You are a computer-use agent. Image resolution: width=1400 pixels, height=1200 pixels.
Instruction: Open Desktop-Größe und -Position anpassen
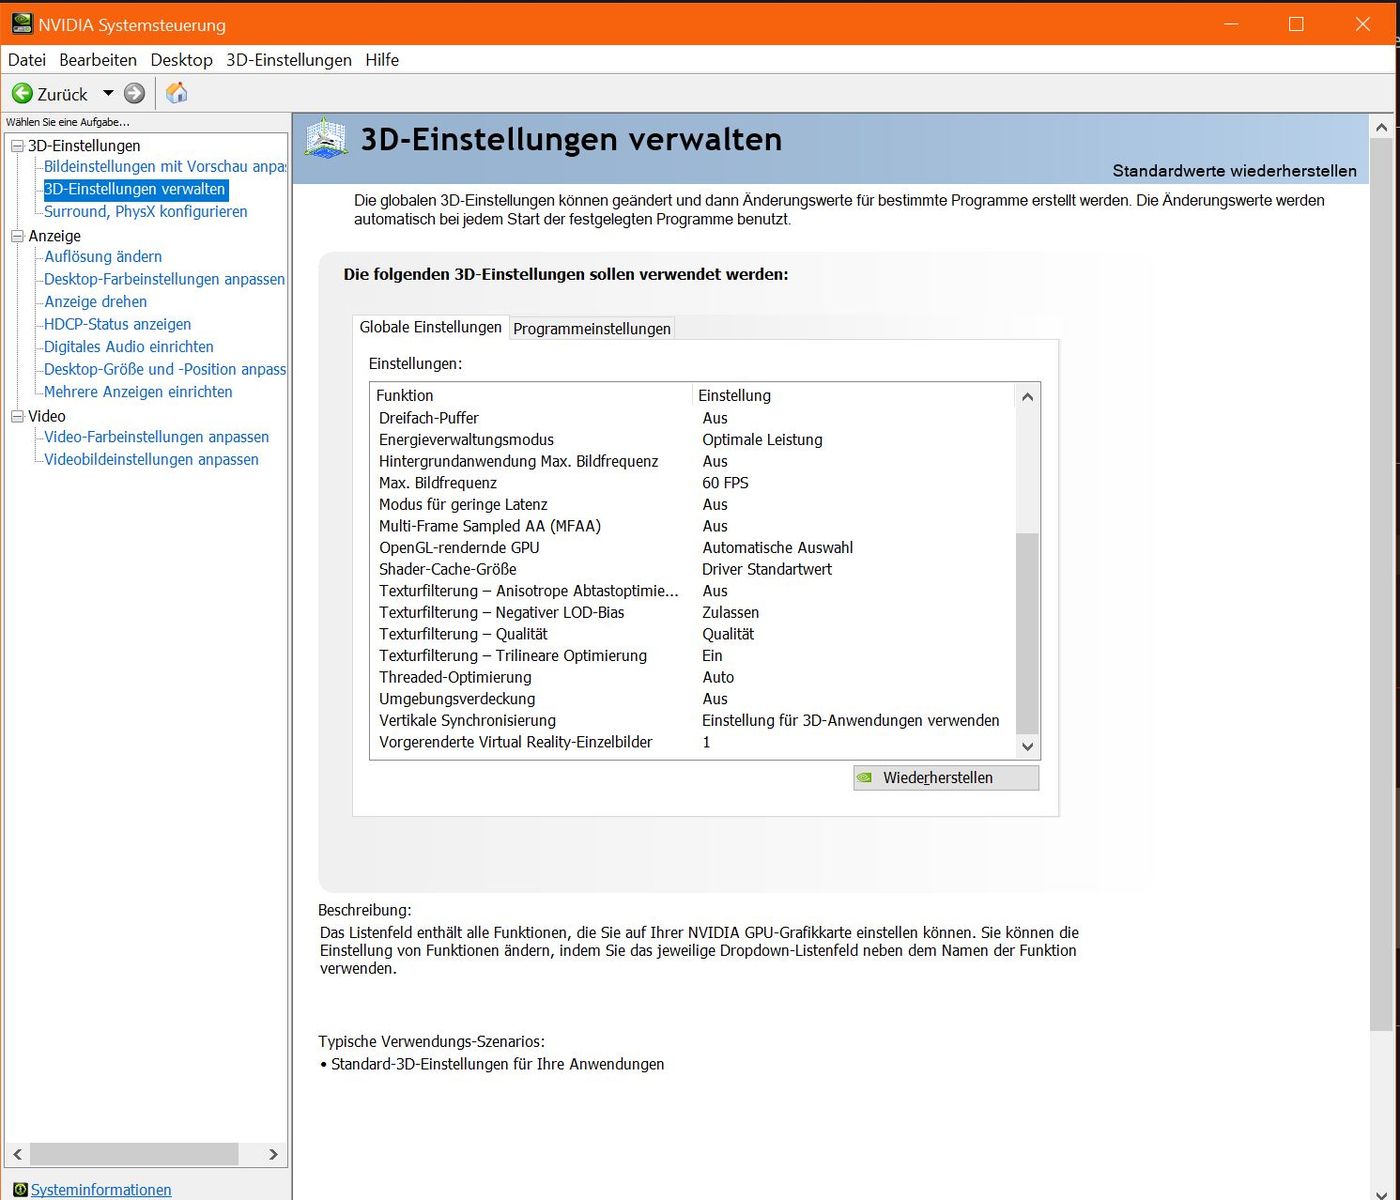pyautogui.click(x=165, y=369)
